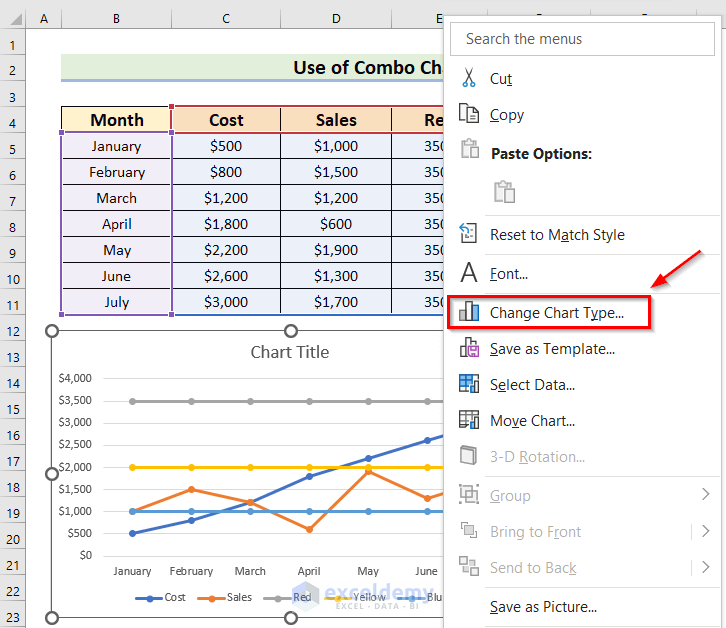Image resolution: width=726 pixels, height=628 pixels.
Task: Click the Cost header cell
Action: tap(226, 120)
